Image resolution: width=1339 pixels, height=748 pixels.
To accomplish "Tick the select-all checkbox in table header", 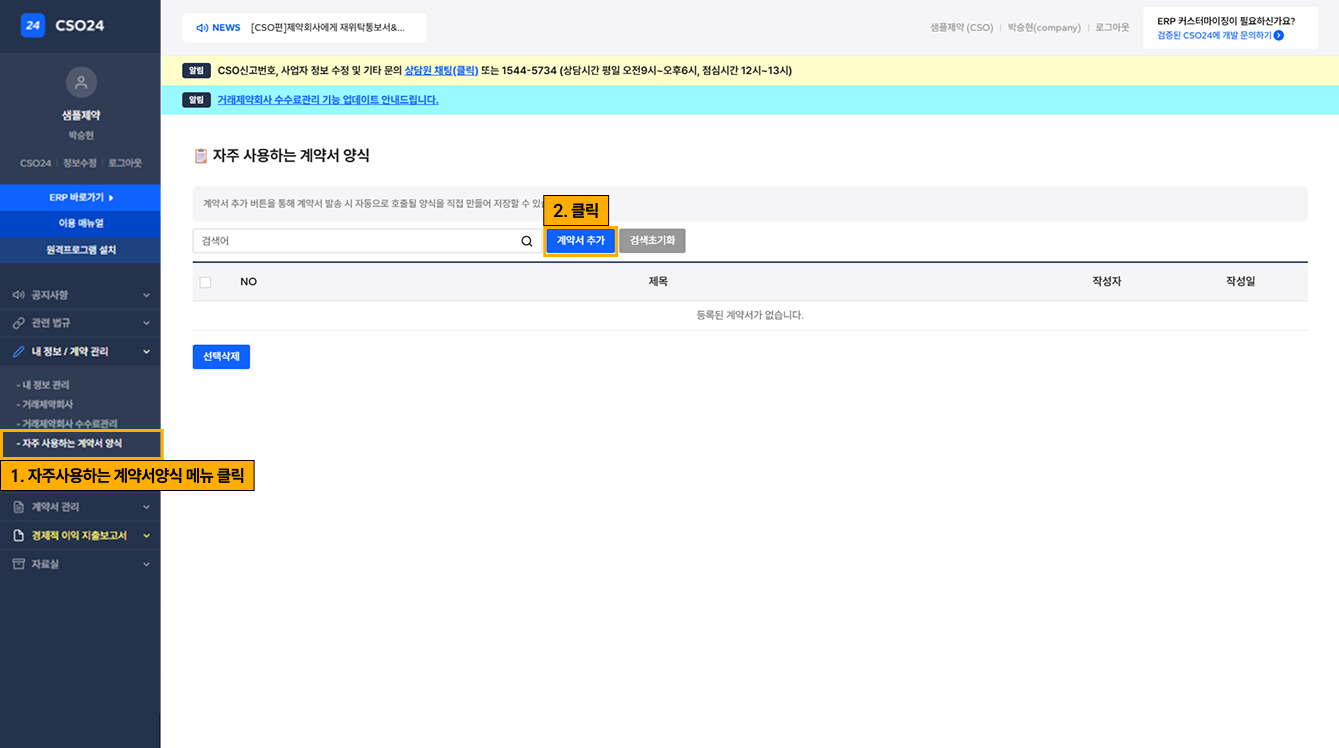I will [205, 282].
